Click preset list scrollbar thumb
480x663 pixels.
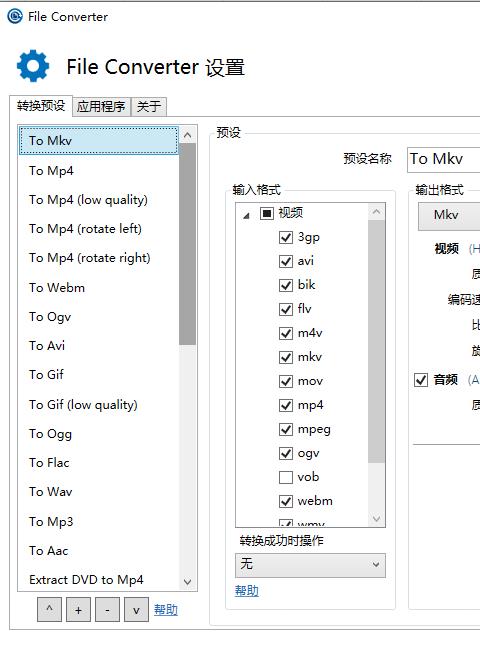[x=187, y=244]
